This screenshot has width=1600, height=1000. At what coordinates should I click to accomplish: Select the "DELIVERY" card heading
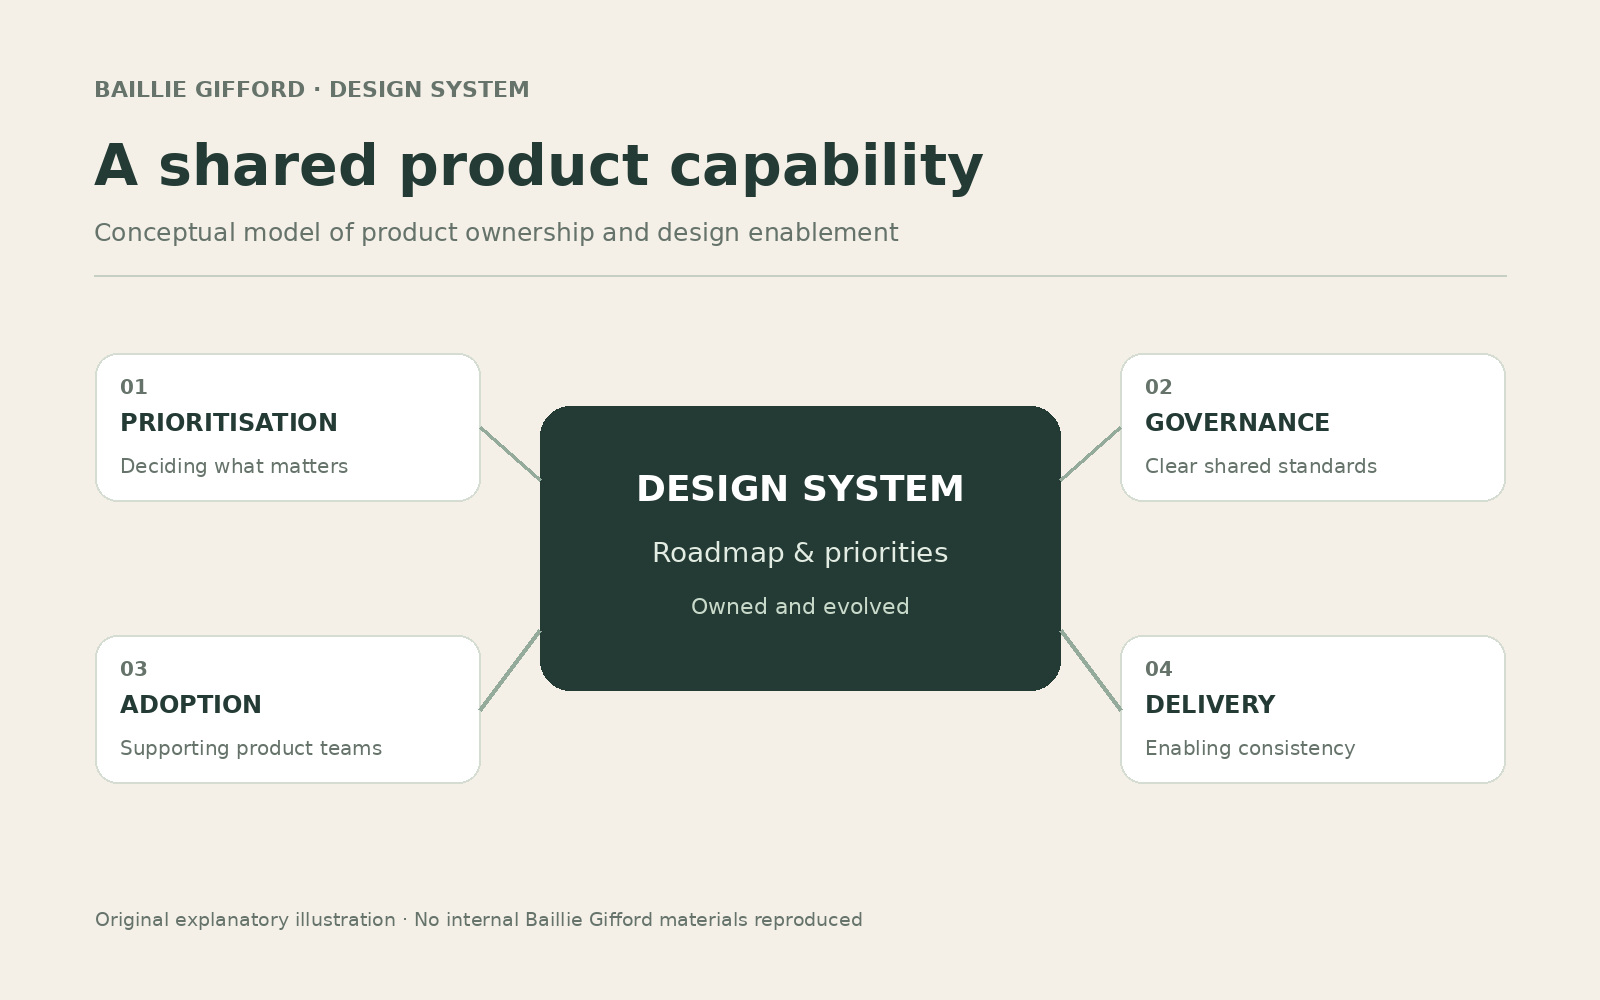tap(1210, 705)
